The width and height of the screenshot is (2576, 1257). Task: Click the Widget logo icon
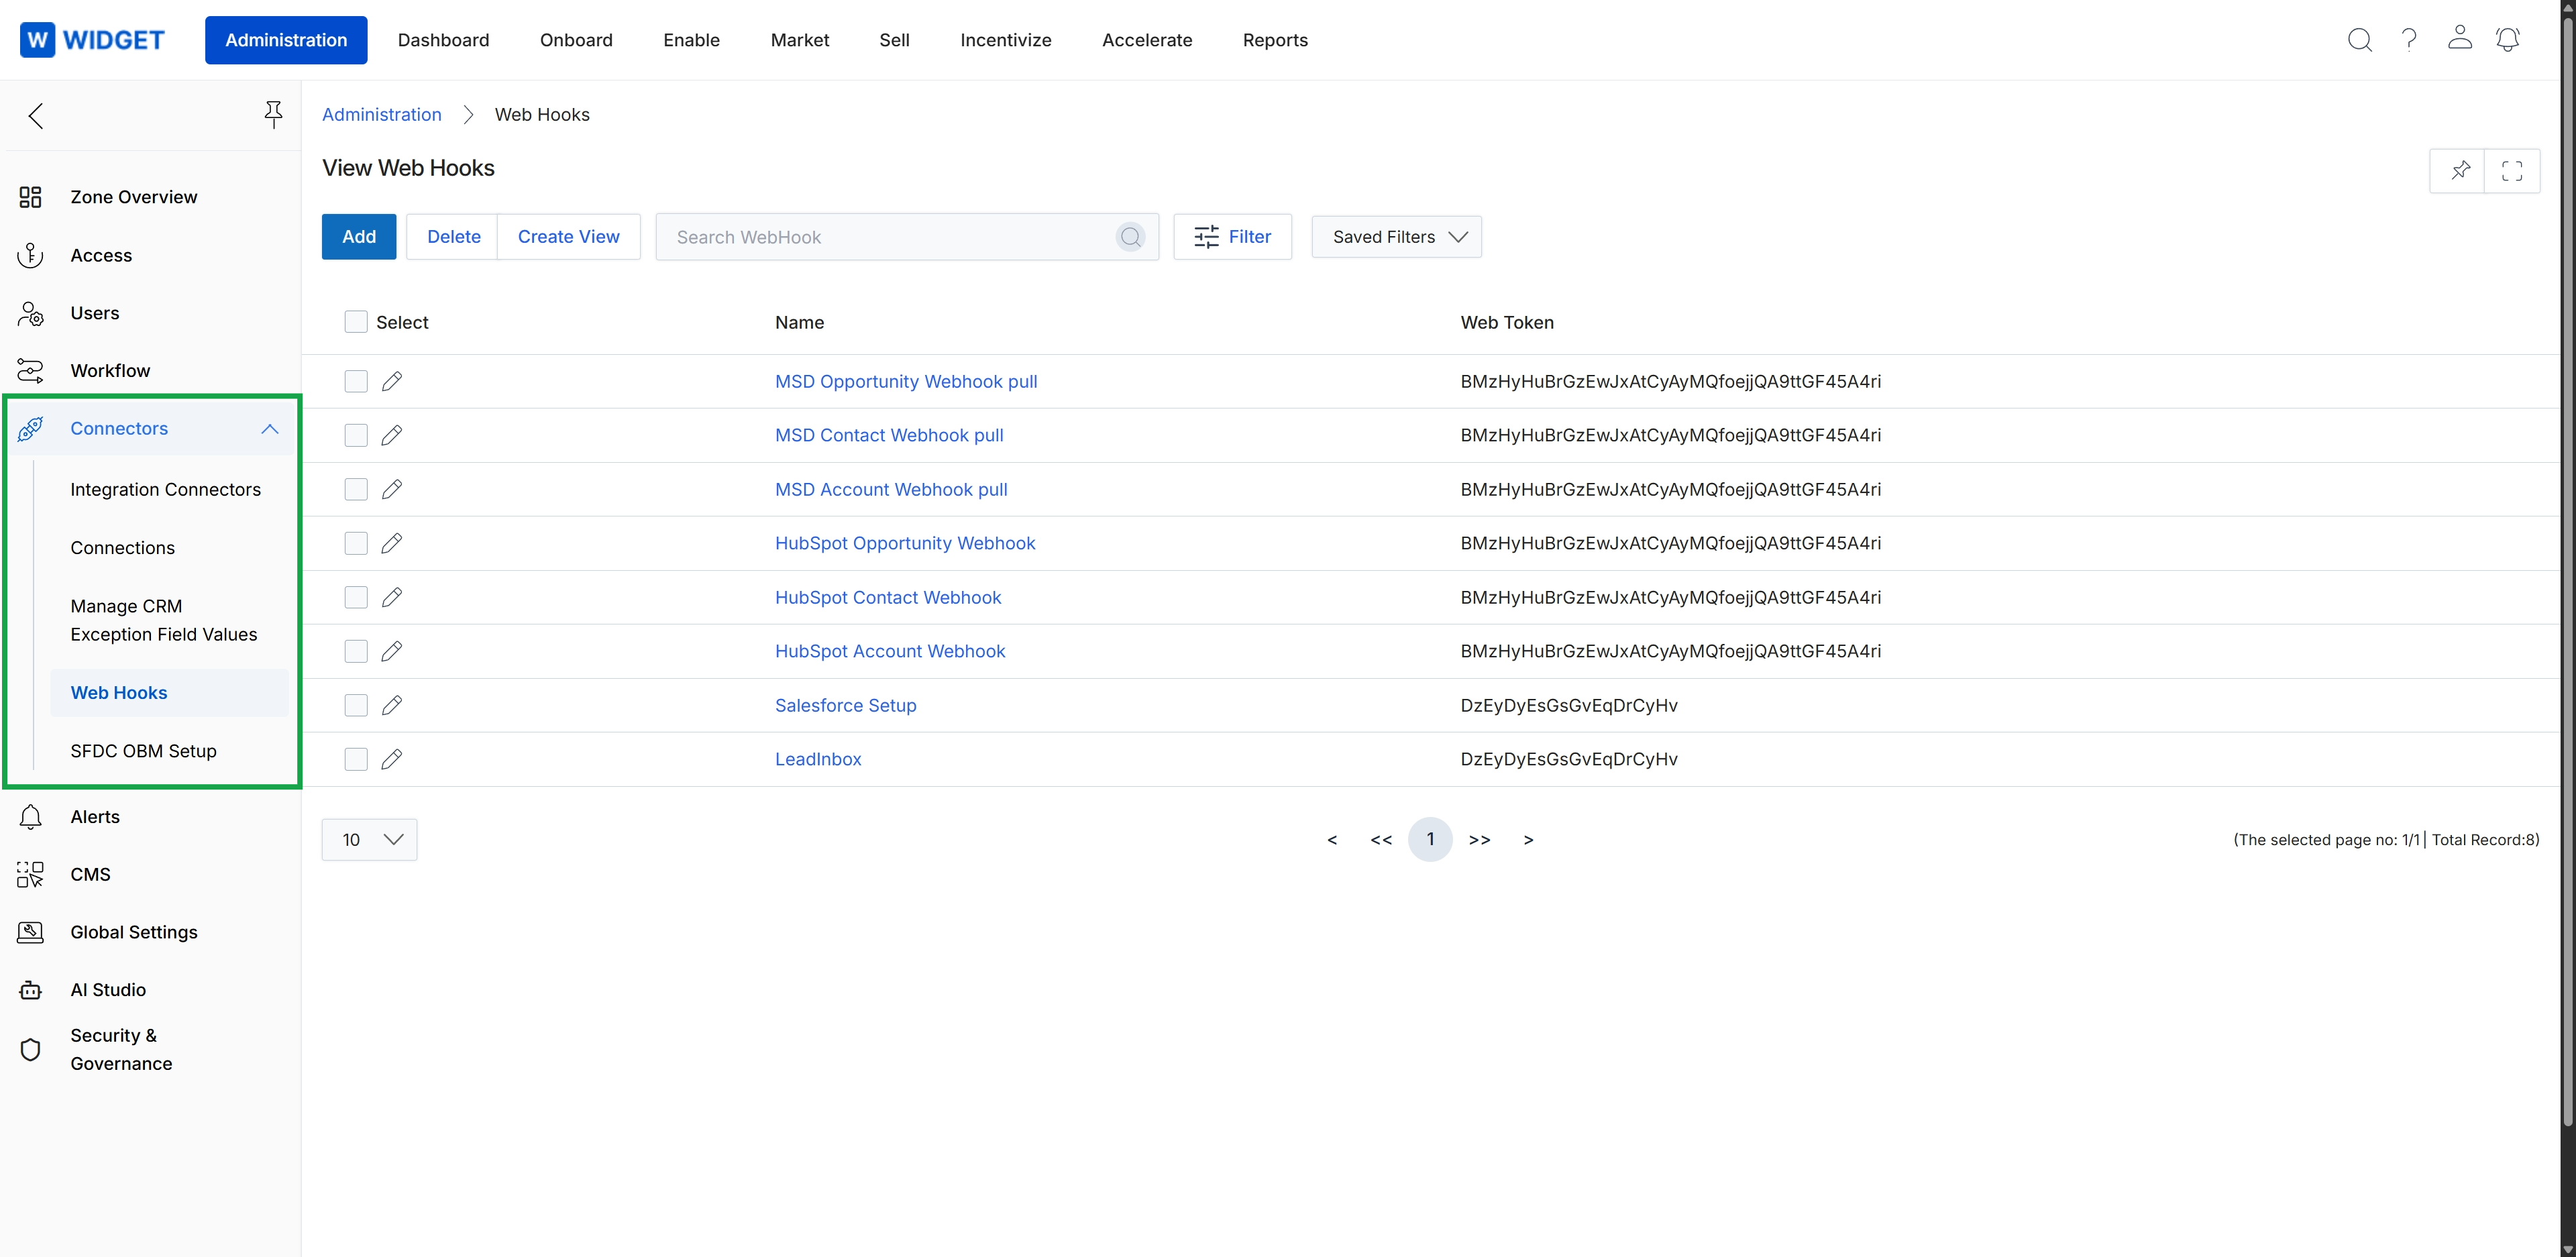pyautogui.click(x=37, y=40)
